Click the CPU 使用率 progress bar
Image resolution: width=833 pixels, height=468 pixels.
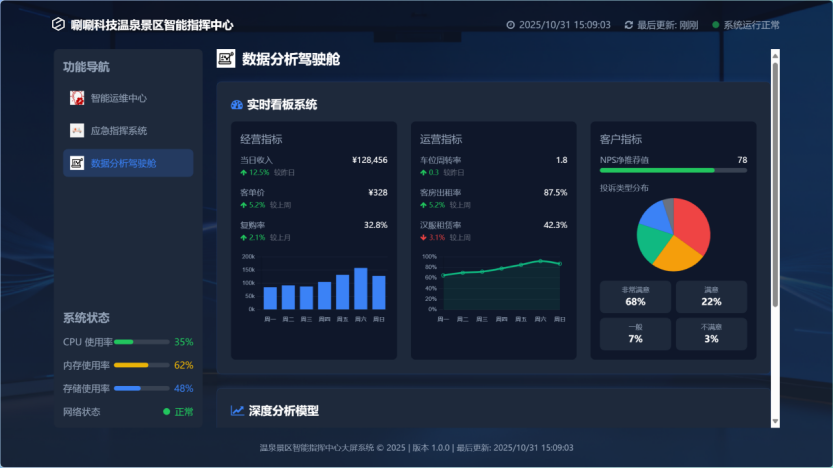(x=139, y=342)
